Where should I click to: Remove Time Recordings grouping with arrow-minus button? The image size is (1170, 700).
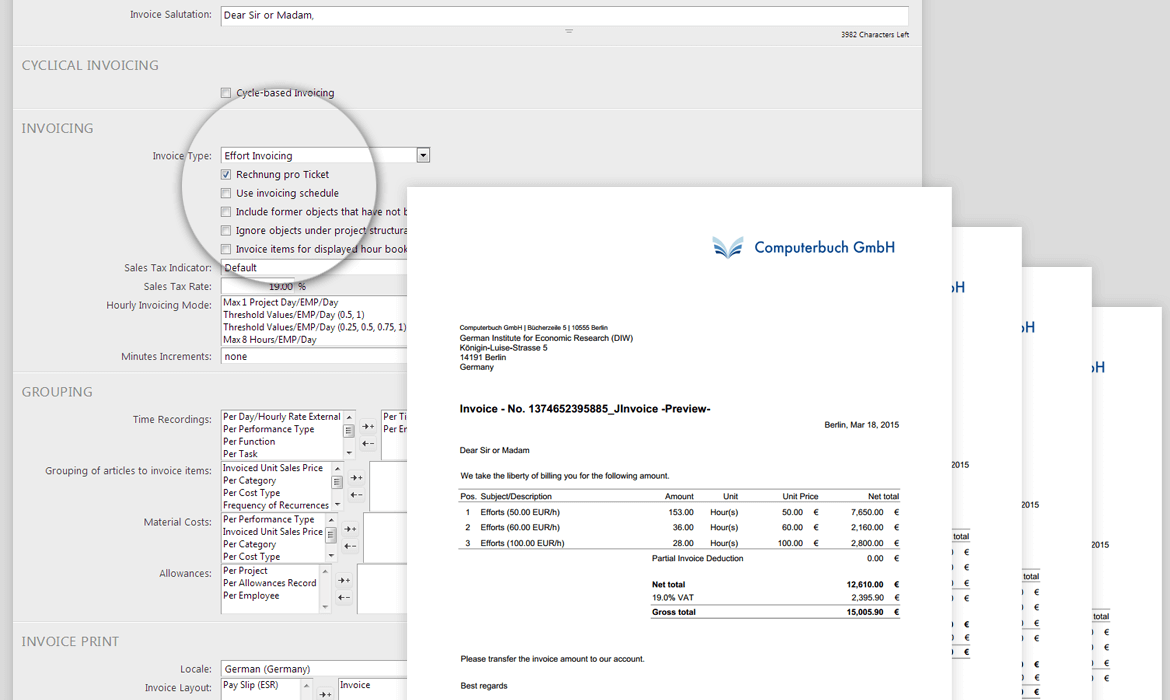tap(368, 443)
